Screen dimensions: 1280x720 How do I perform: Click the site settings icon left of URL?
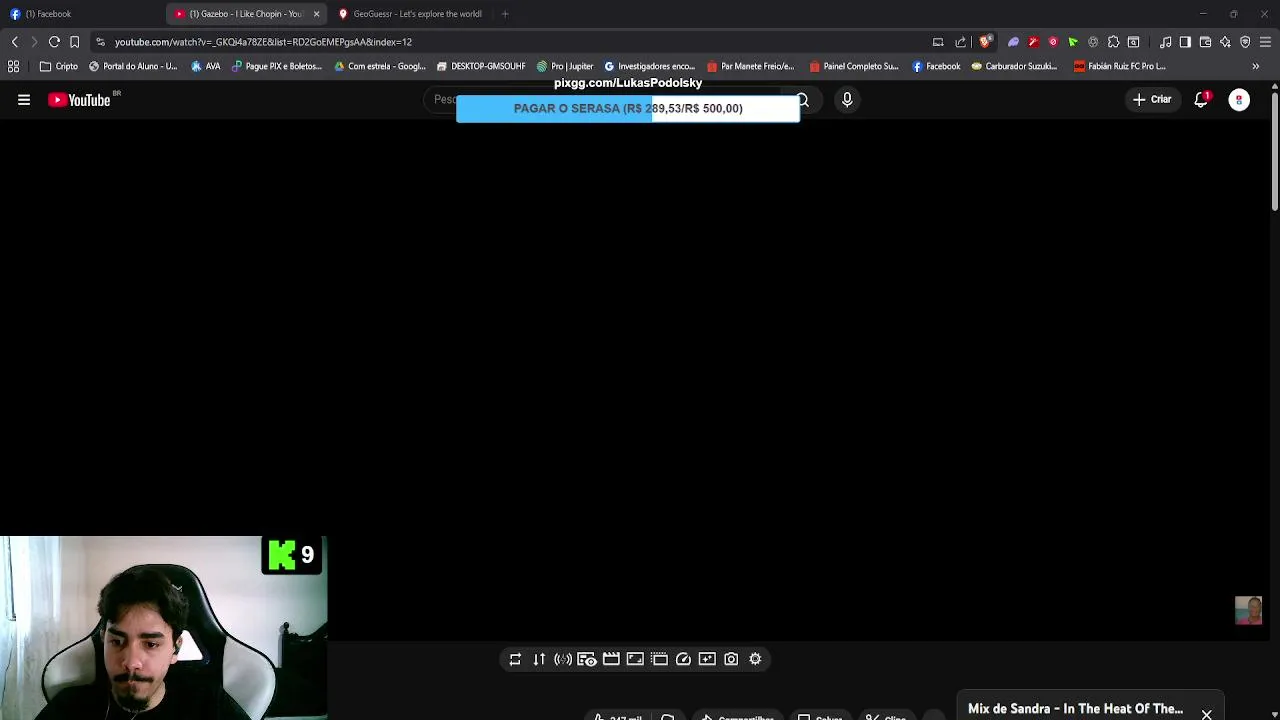coord(100,42)
